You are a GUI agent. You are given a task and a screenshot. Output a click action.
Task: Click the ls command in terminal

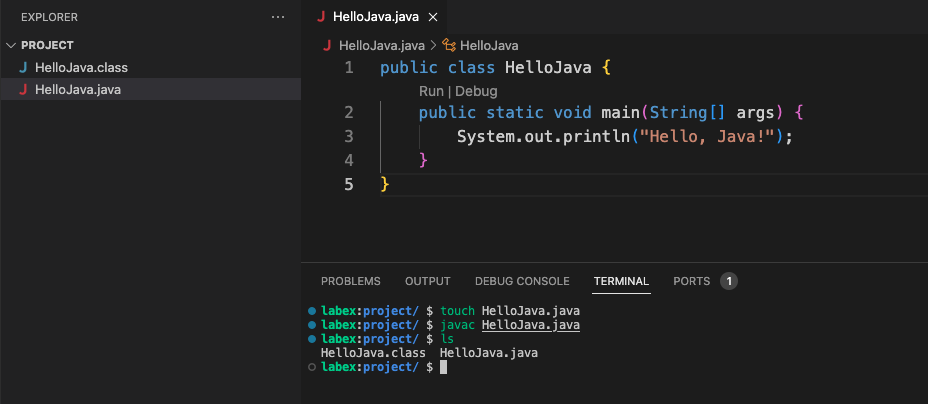pyautogui.click(x=447, y=339)
